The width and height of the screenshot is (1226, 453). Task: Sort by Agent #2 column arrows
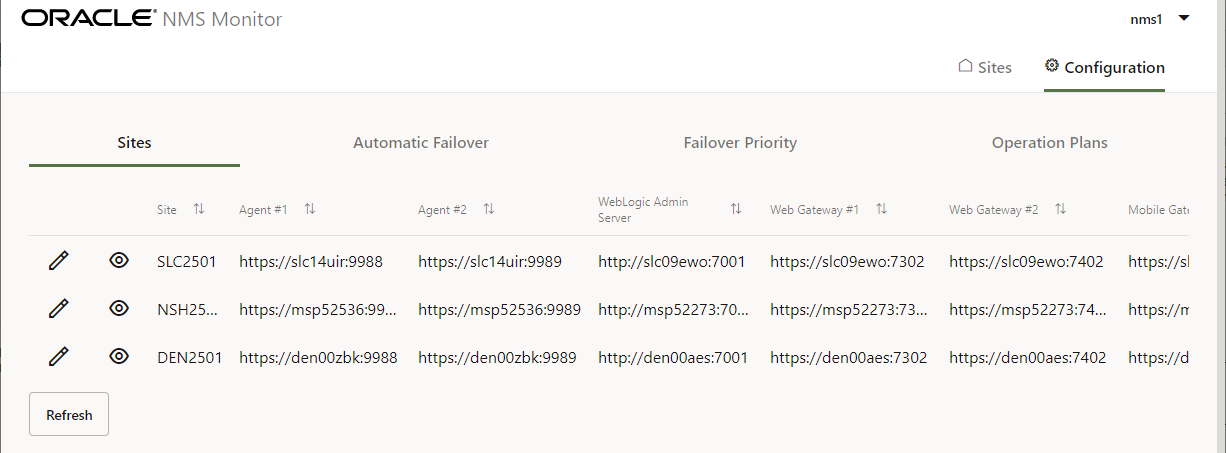point(489,209)
